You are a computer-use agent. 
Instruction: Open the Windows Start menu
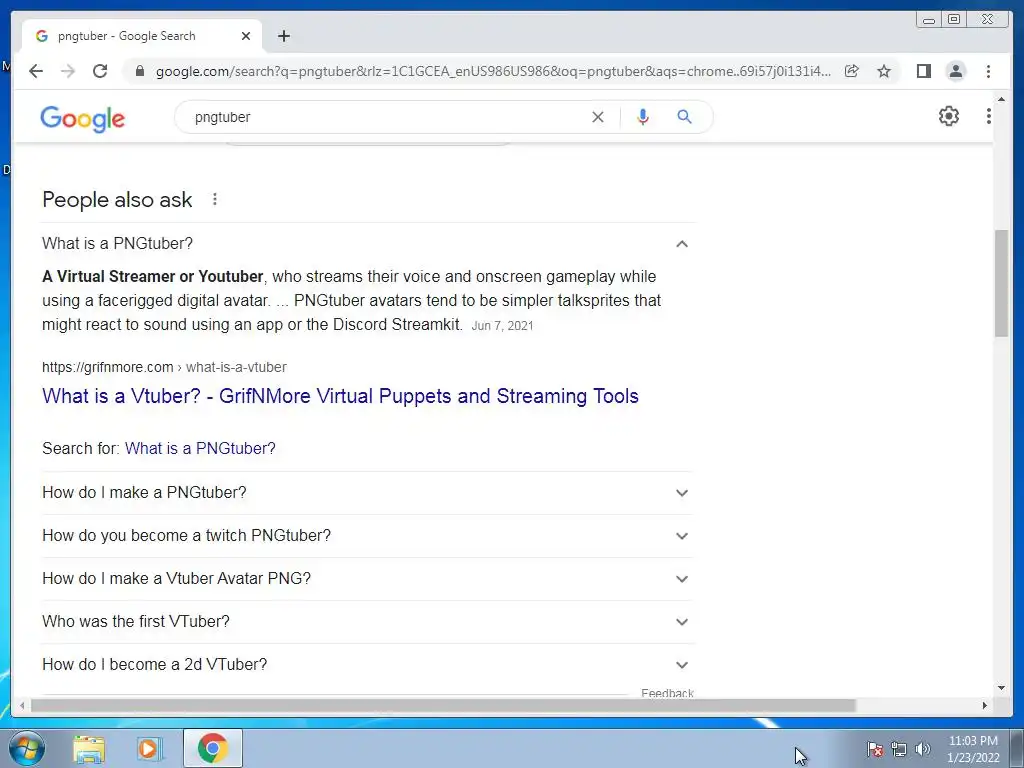[26, 748]
